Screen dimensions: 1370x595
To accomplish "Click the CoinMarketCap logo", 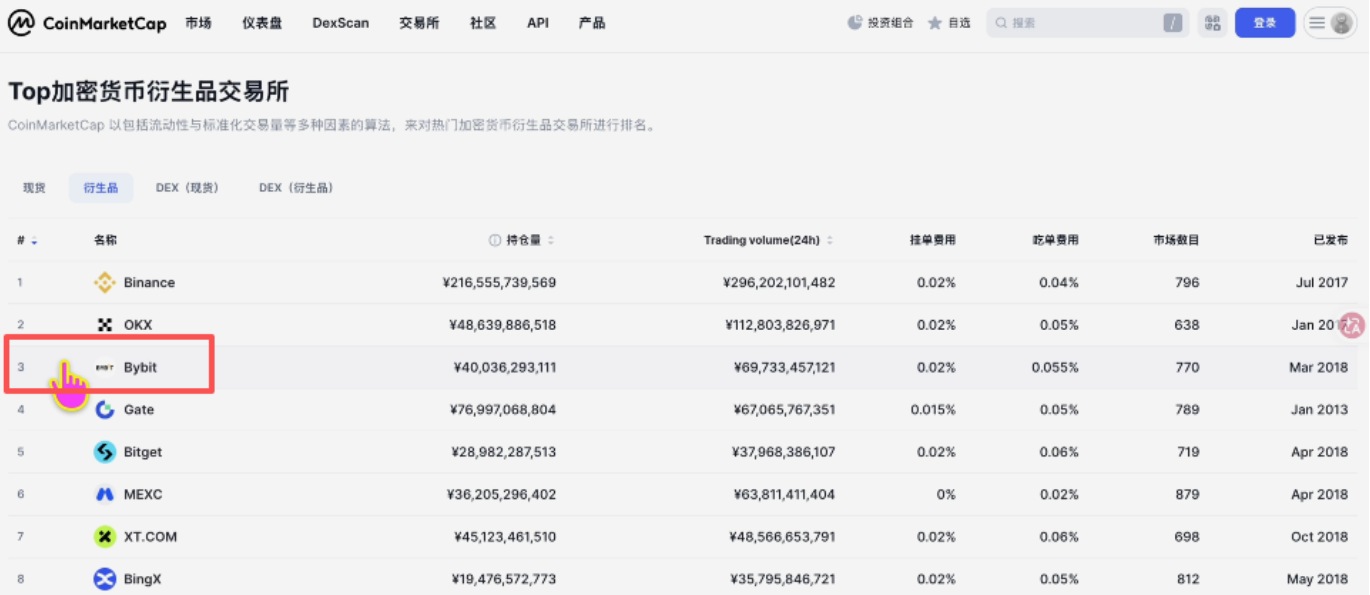I will (87, 23).
